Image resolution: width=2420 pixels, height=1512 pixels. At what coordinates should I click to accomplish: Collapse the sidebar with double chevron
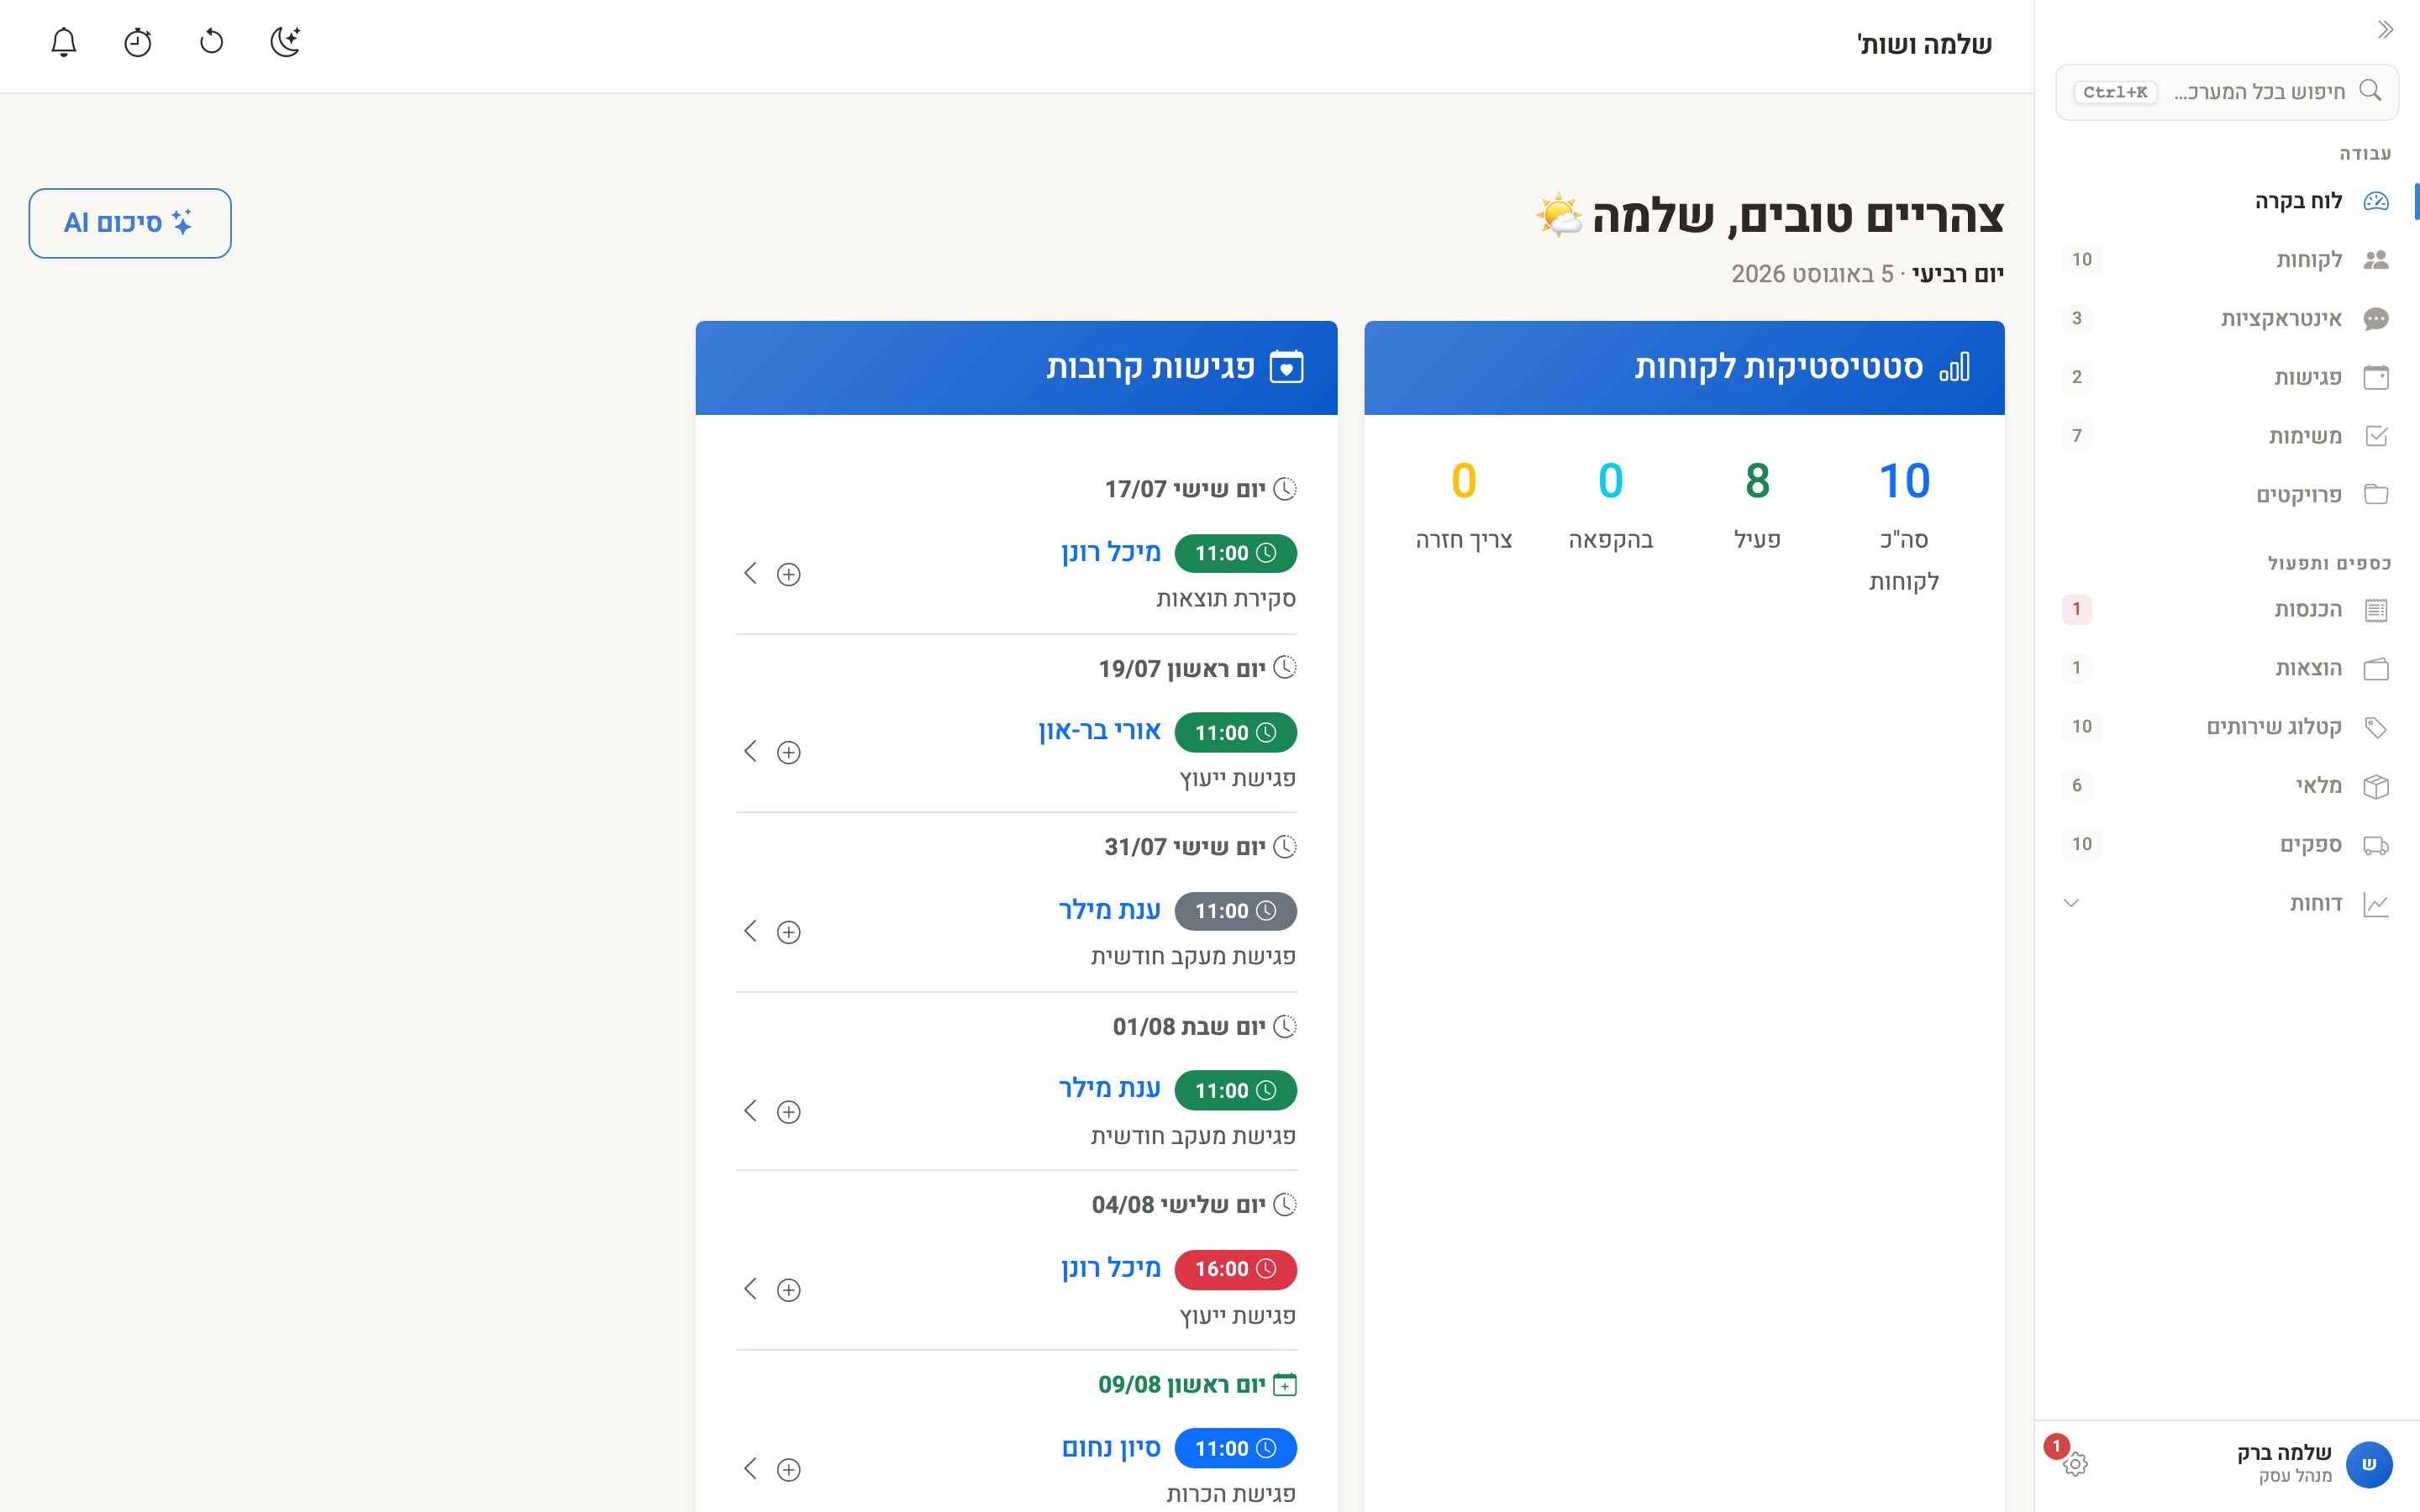2385,30
